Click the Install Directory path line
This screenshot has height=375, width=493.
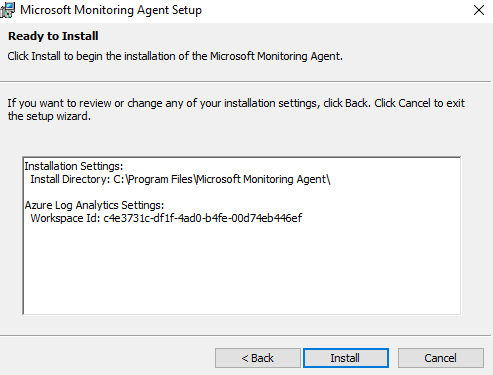pos(180,179)
